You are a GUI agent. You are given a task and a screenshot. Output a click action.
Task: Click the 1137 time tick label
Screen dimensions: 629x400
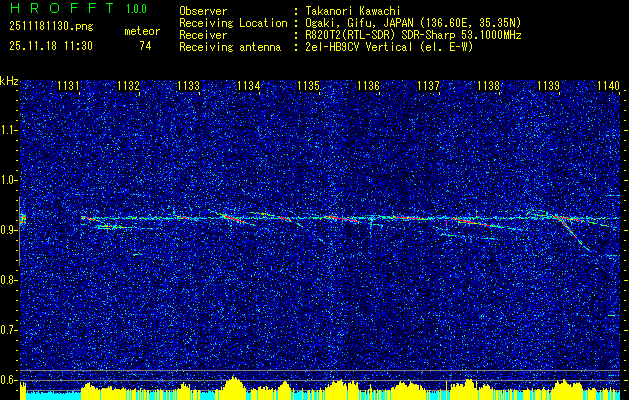pyautogui.click(x=428, y=87)
